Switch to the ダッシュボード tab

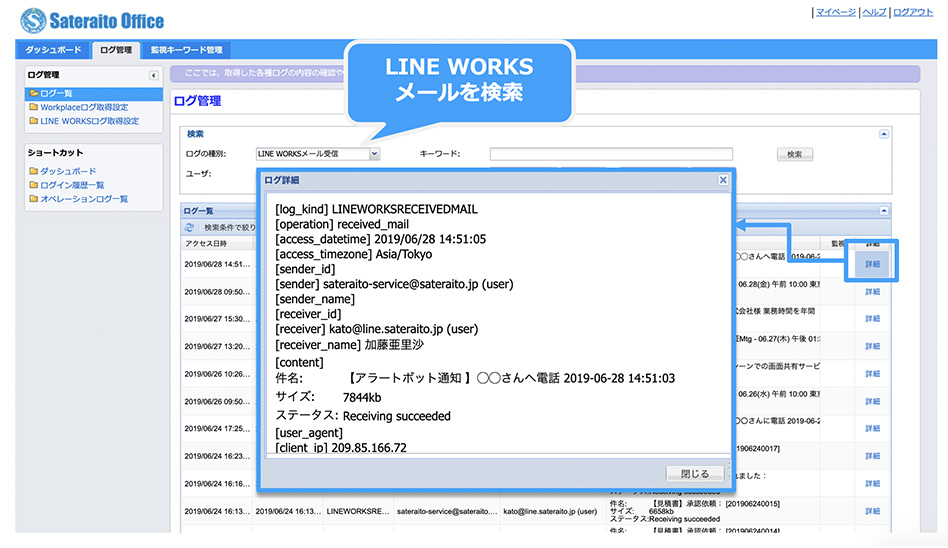(x=53, y=50)
